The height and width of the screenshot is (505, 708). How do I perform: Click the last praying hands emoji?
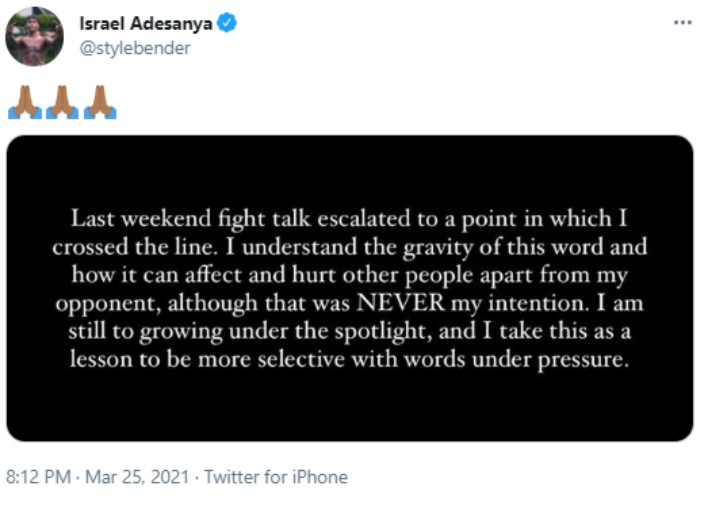pyautogui.click(x=100, y=103)
